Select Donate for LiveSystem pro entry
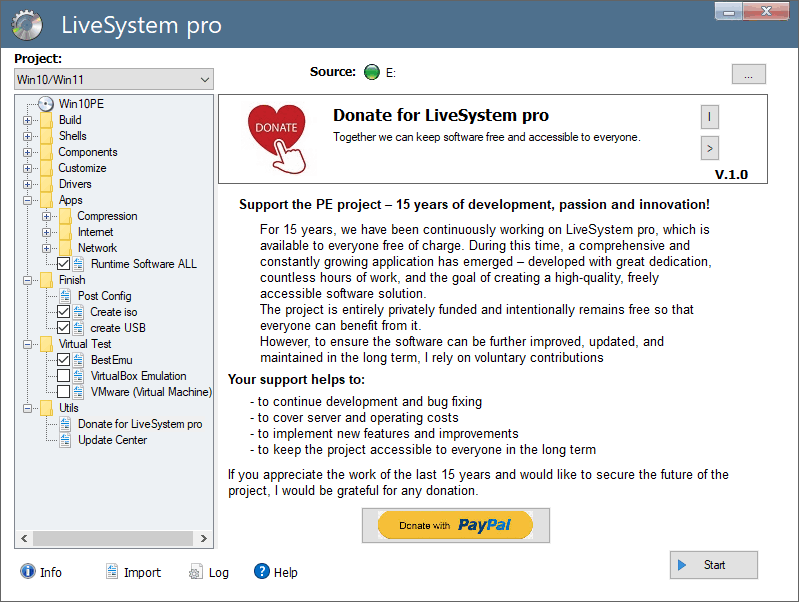The image size is (799, 602). click(139, 424)
